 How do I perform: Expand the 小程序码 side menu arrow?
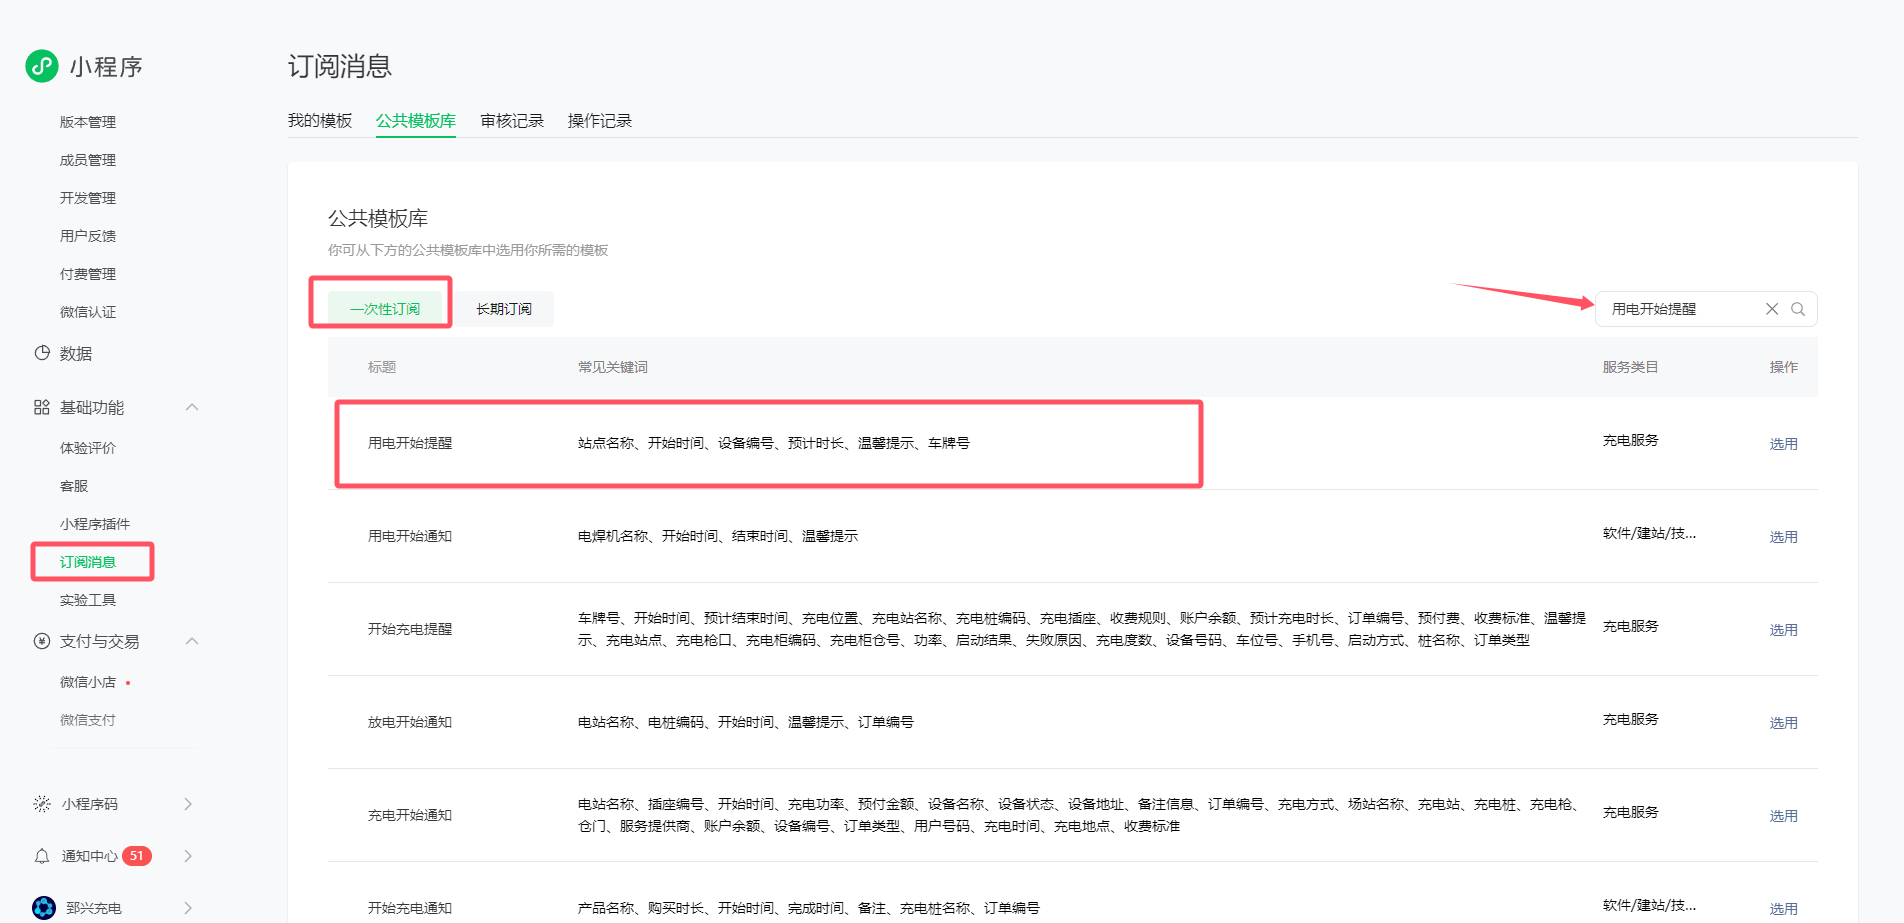[188, 804]
